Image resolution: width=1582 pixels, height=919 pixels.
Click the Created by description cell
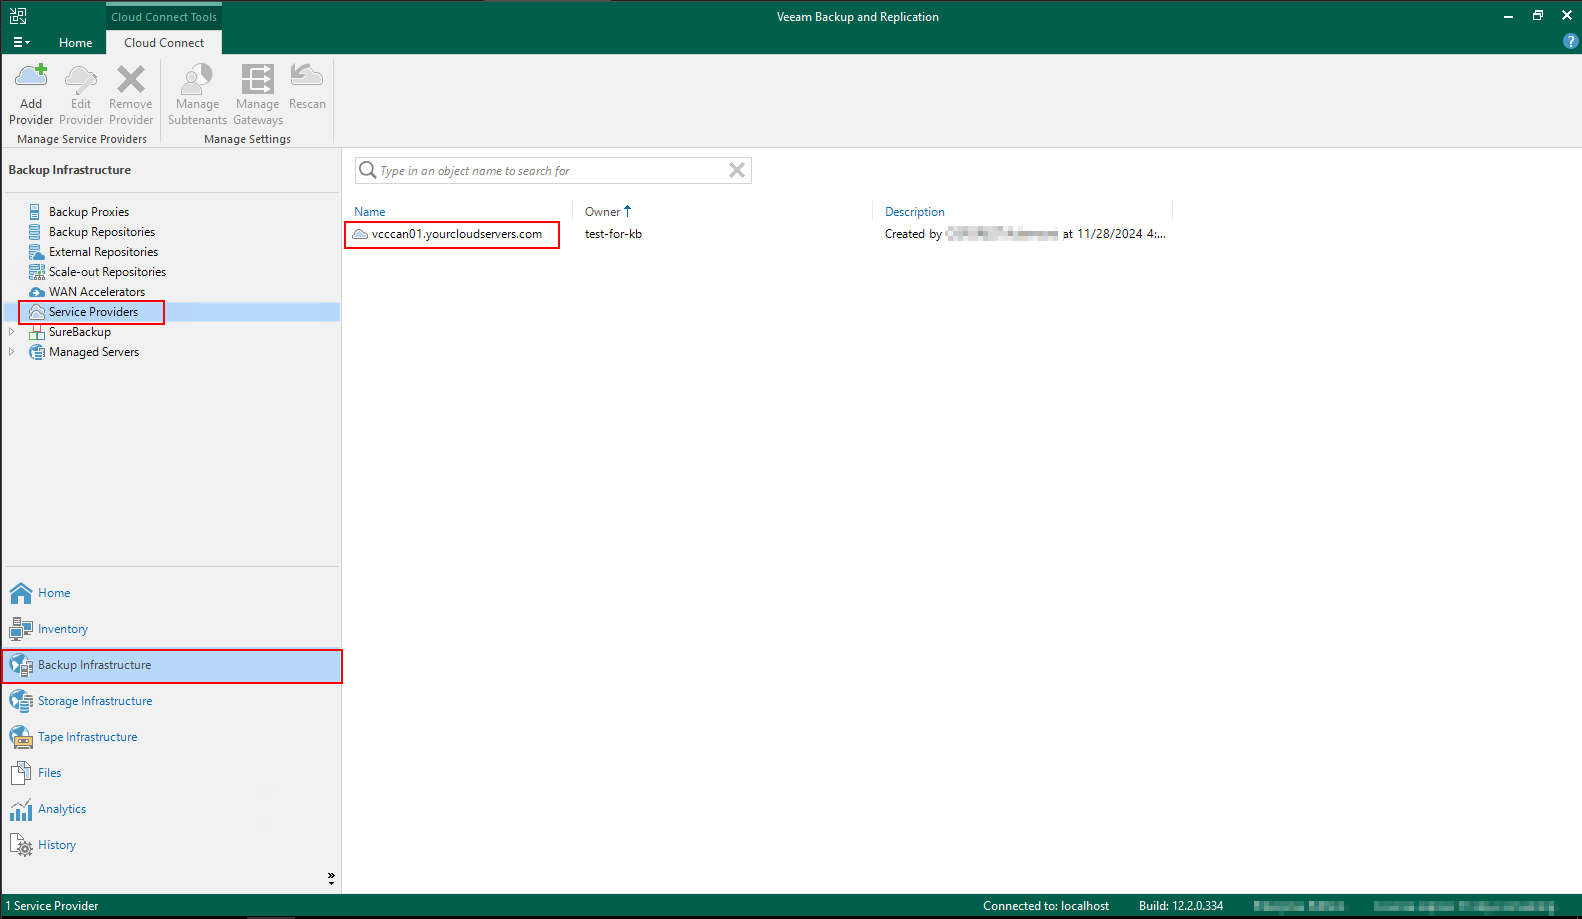coord(1025,234)
